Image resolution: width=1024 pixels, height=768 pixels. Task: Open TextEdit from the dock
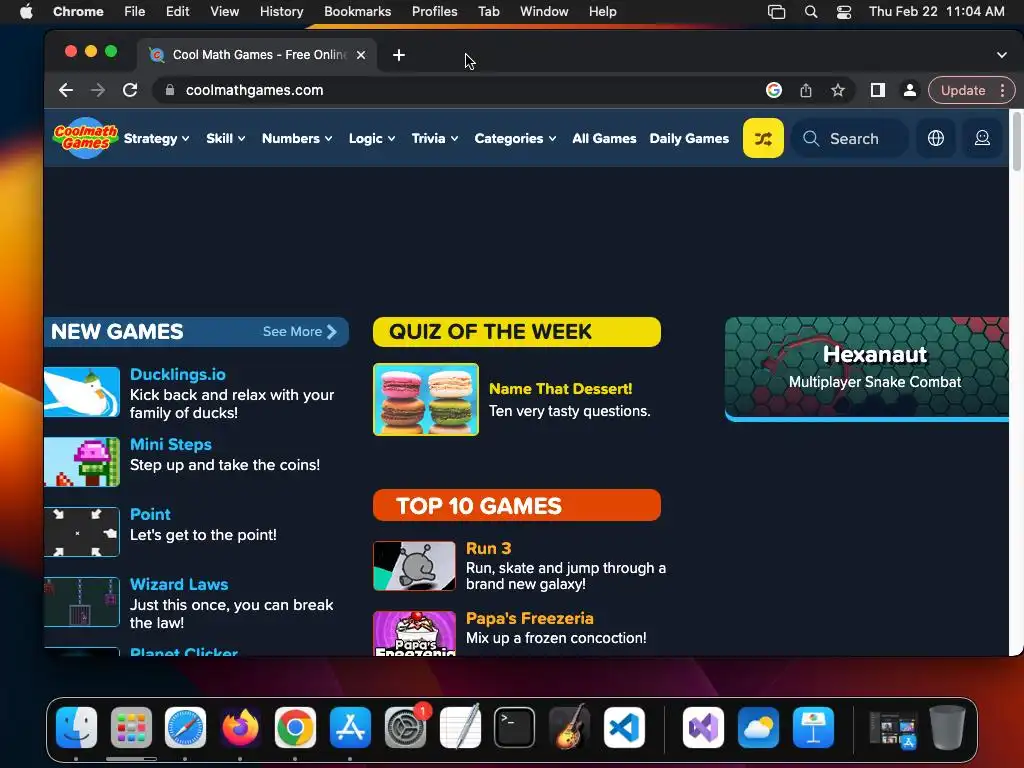(460, 728)
